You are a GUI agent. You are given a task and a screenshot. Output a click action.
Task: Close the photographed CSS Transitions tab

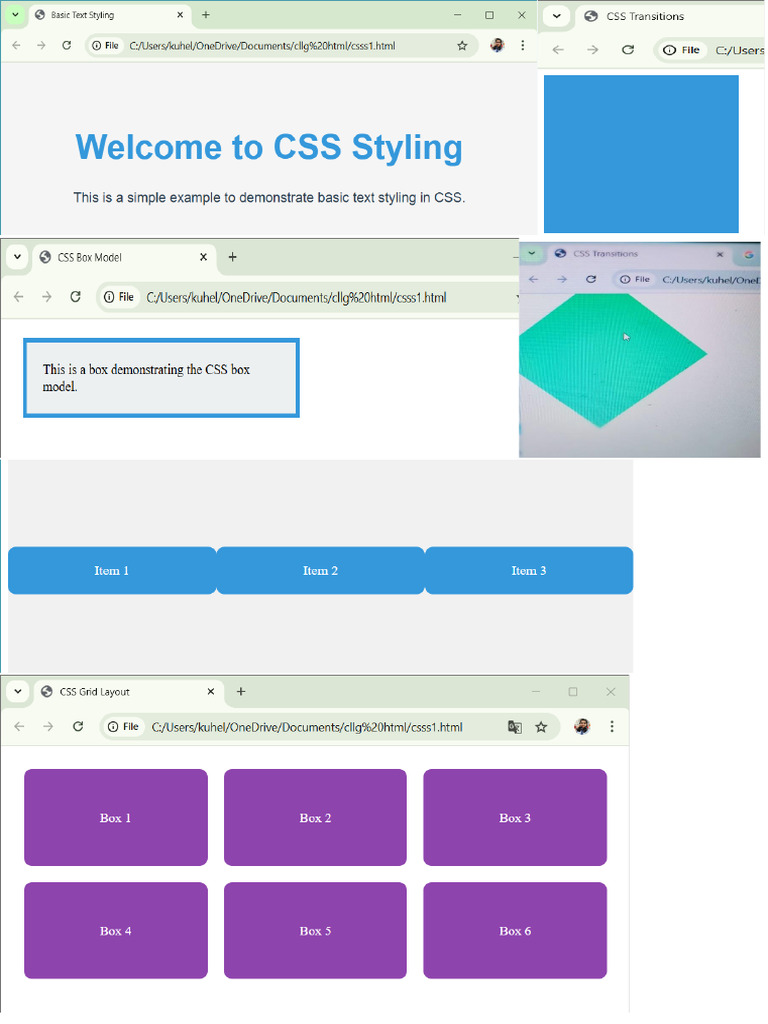[720, 254]
